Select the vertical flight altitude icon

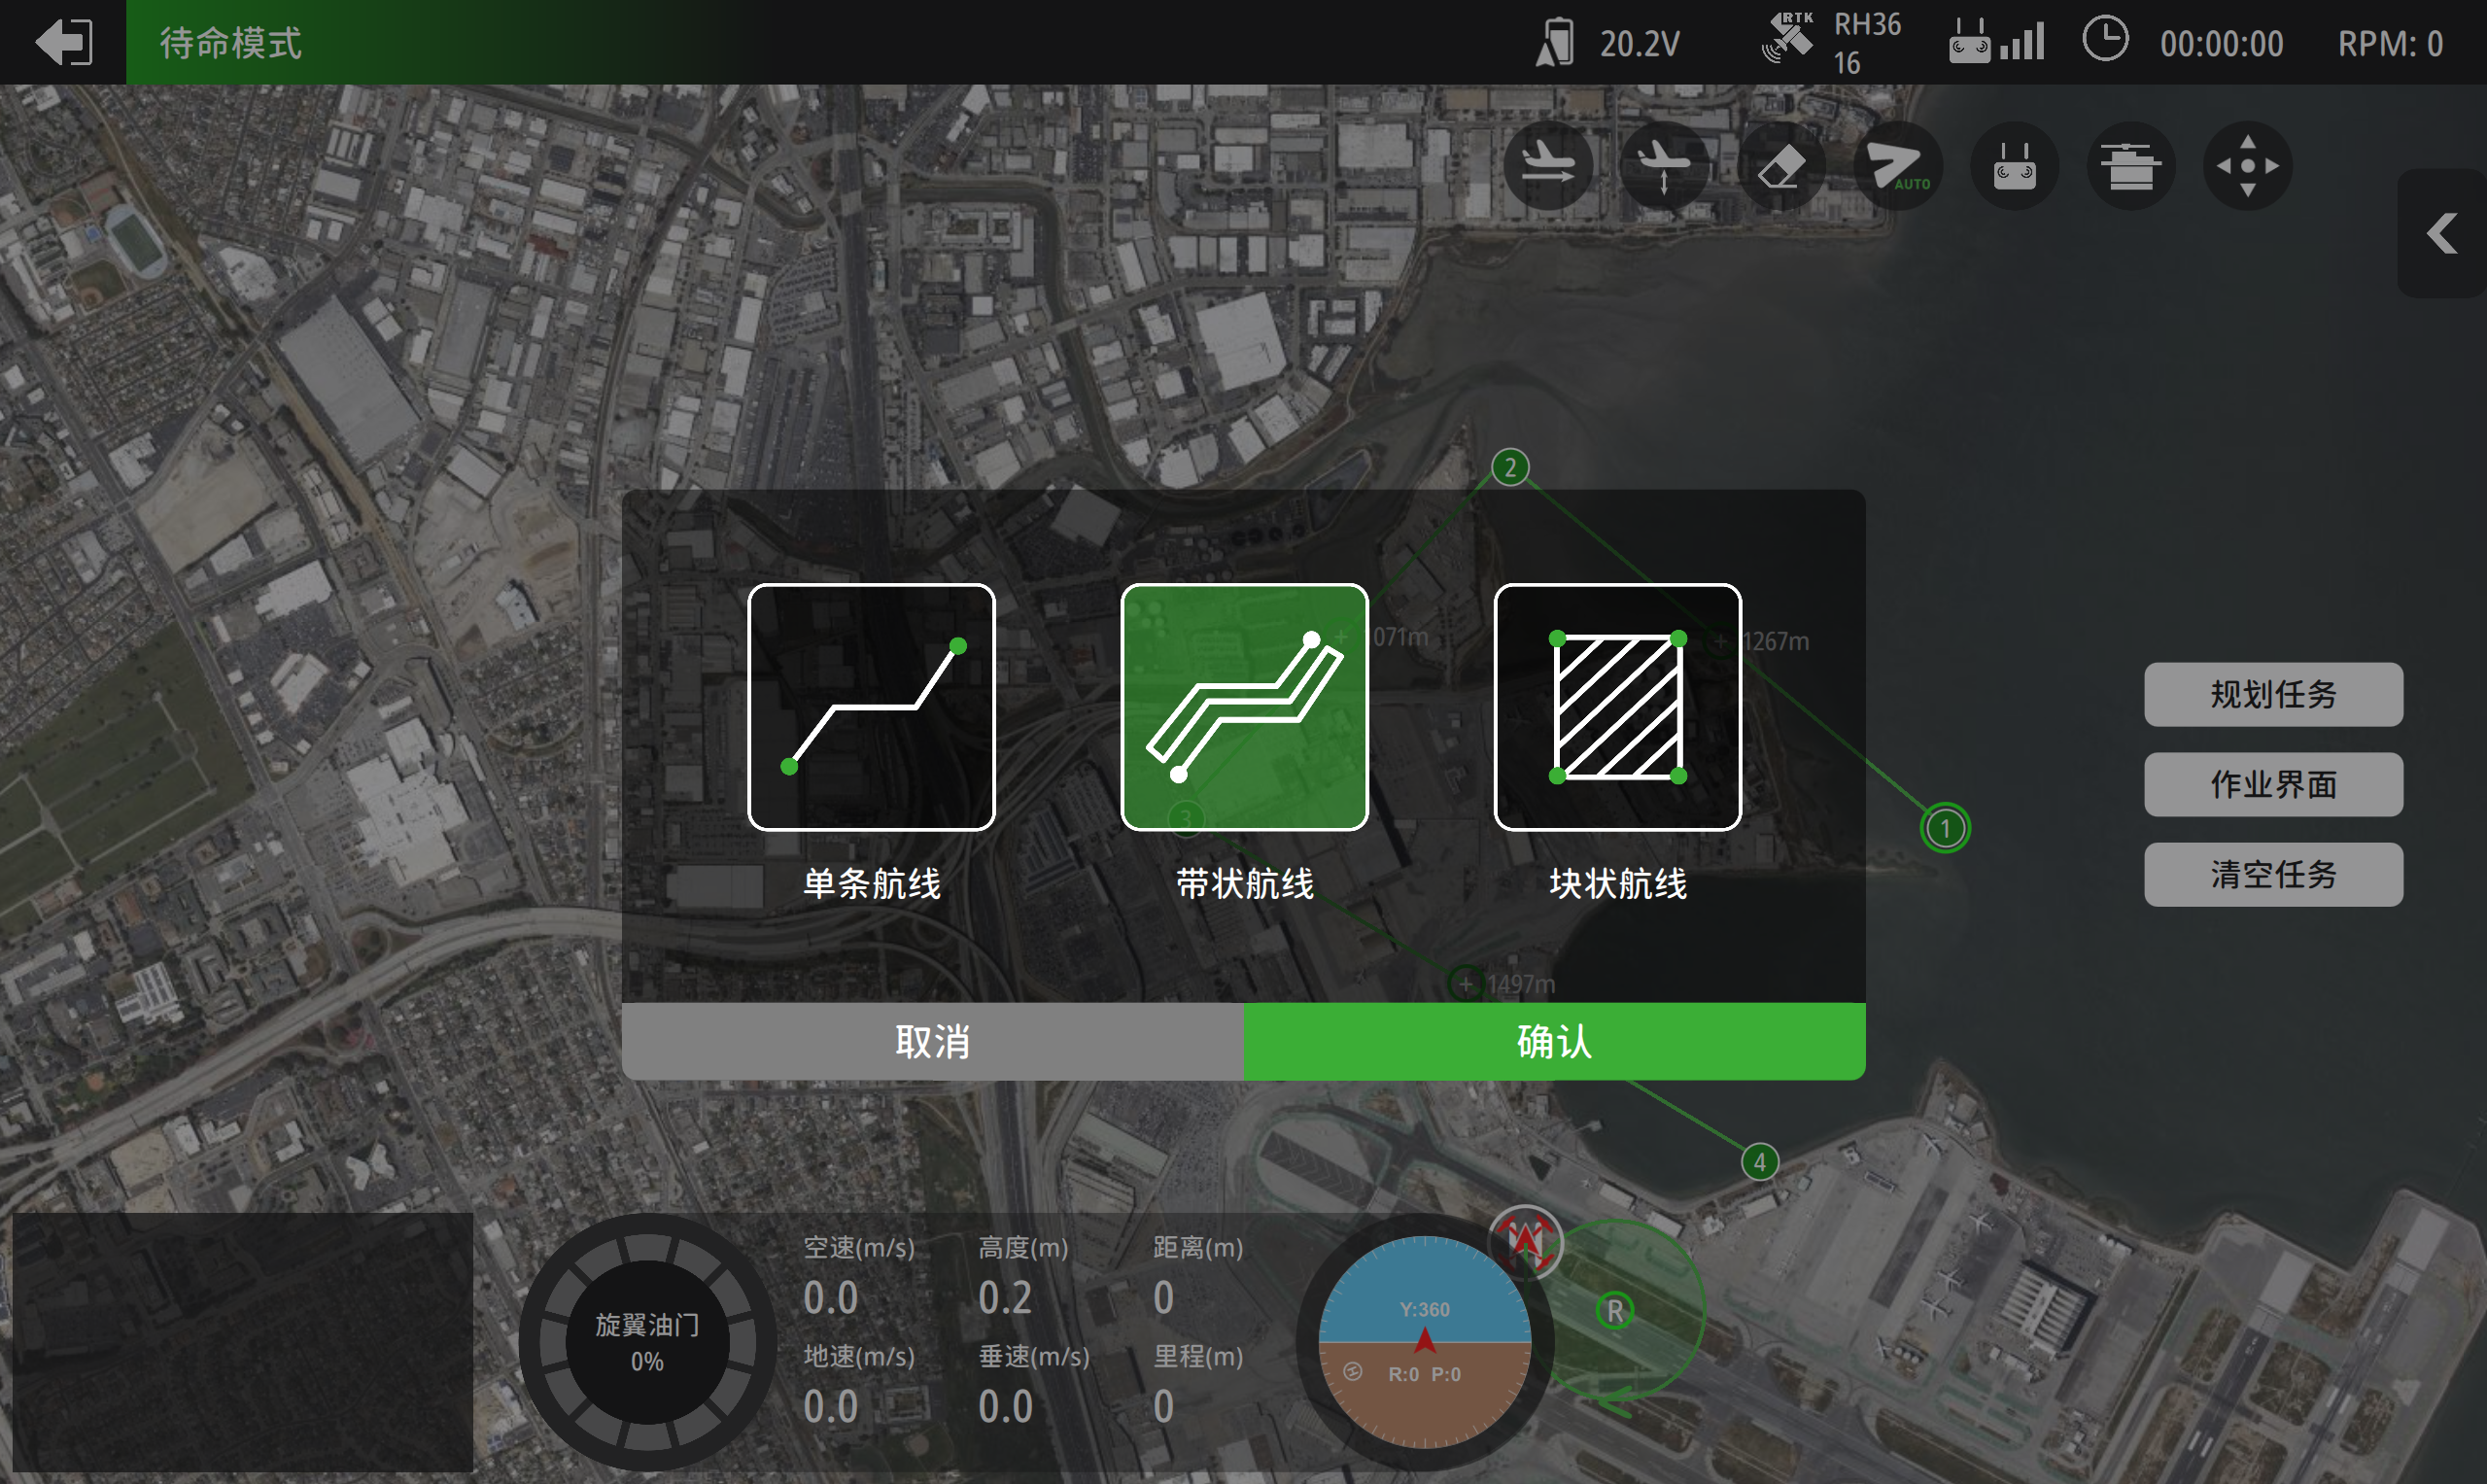pyautogui.click(x=1665, y=166)
